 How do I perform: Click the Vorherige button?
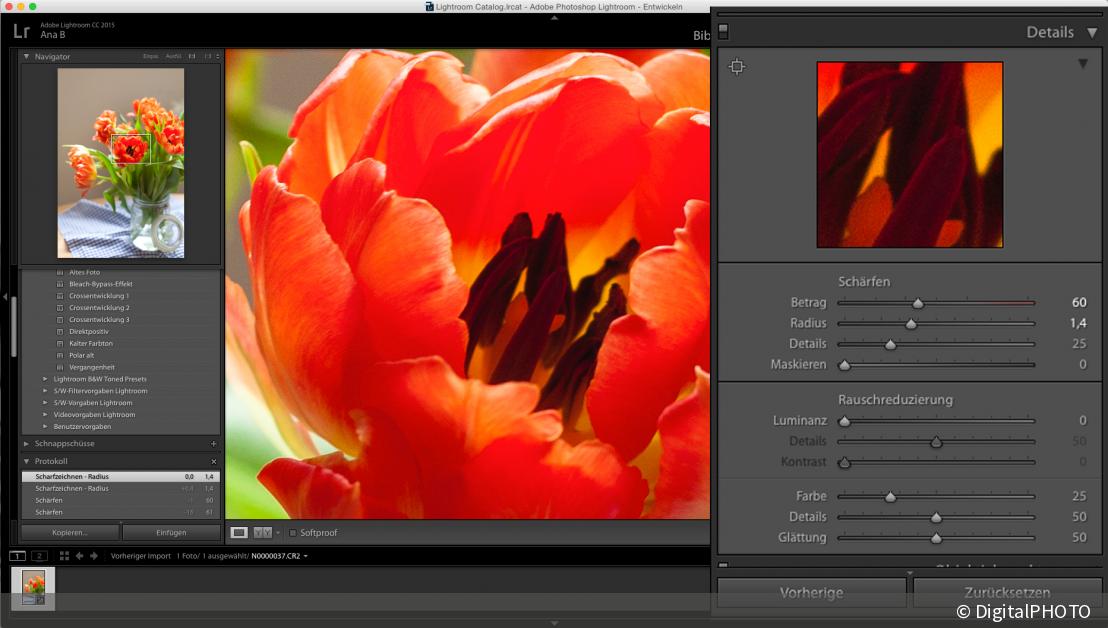811,593
